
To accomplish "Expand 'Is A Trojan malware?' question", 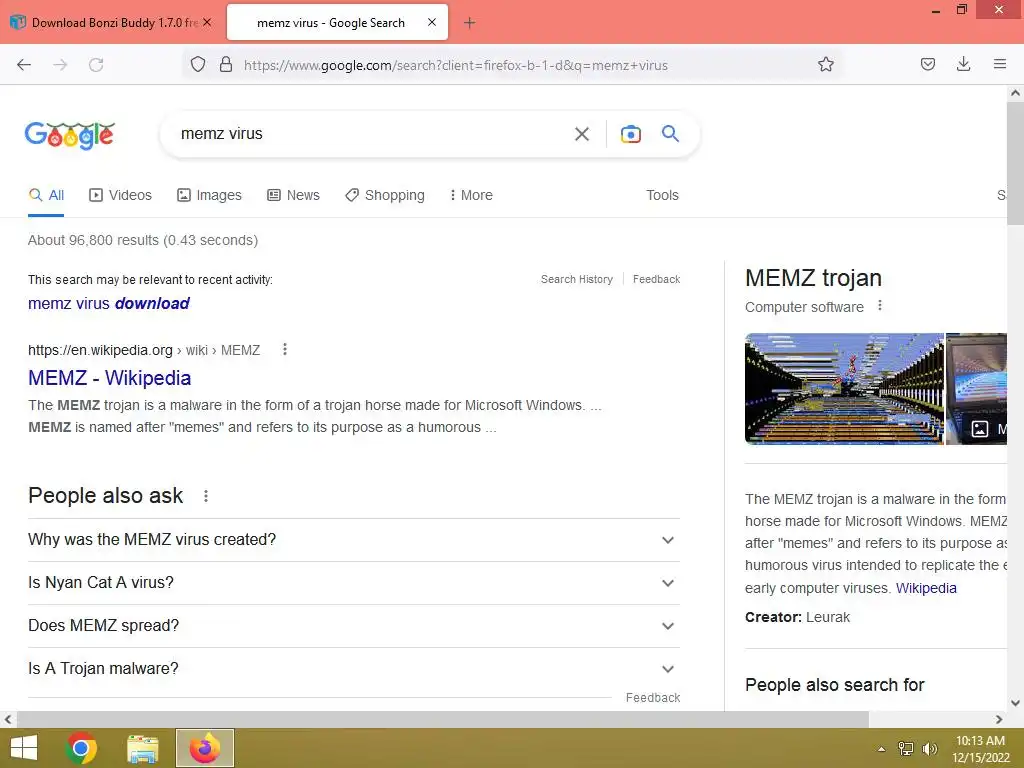I will 353,669.
